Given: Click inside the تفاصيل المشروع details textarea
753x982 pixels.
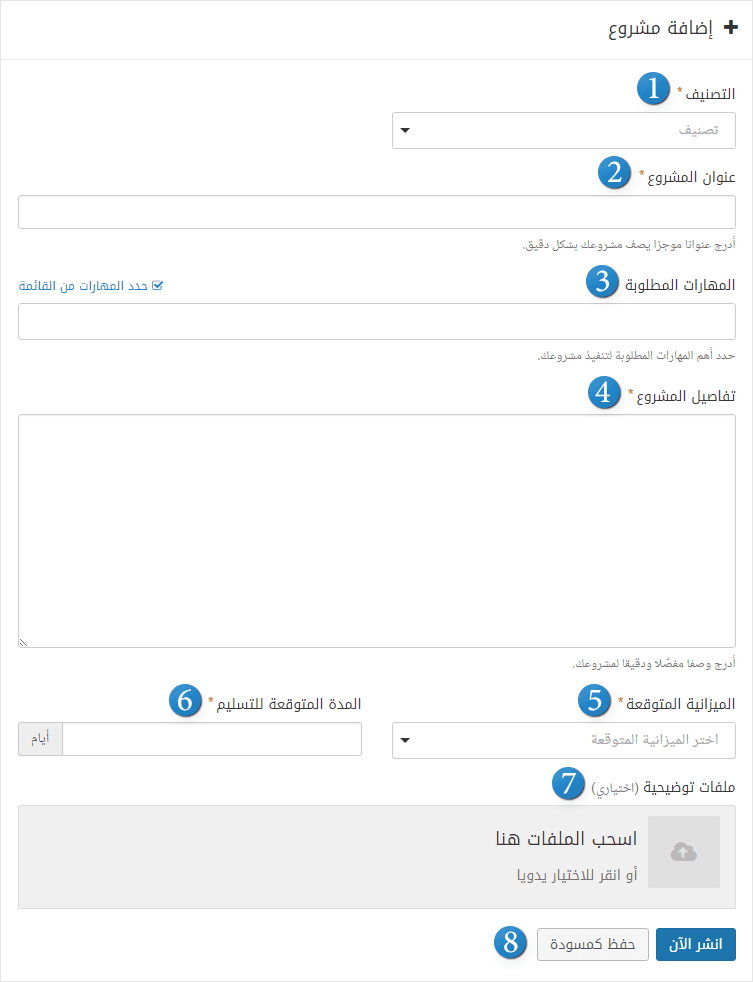Looking at the screenshot, I should pos(376,530).
